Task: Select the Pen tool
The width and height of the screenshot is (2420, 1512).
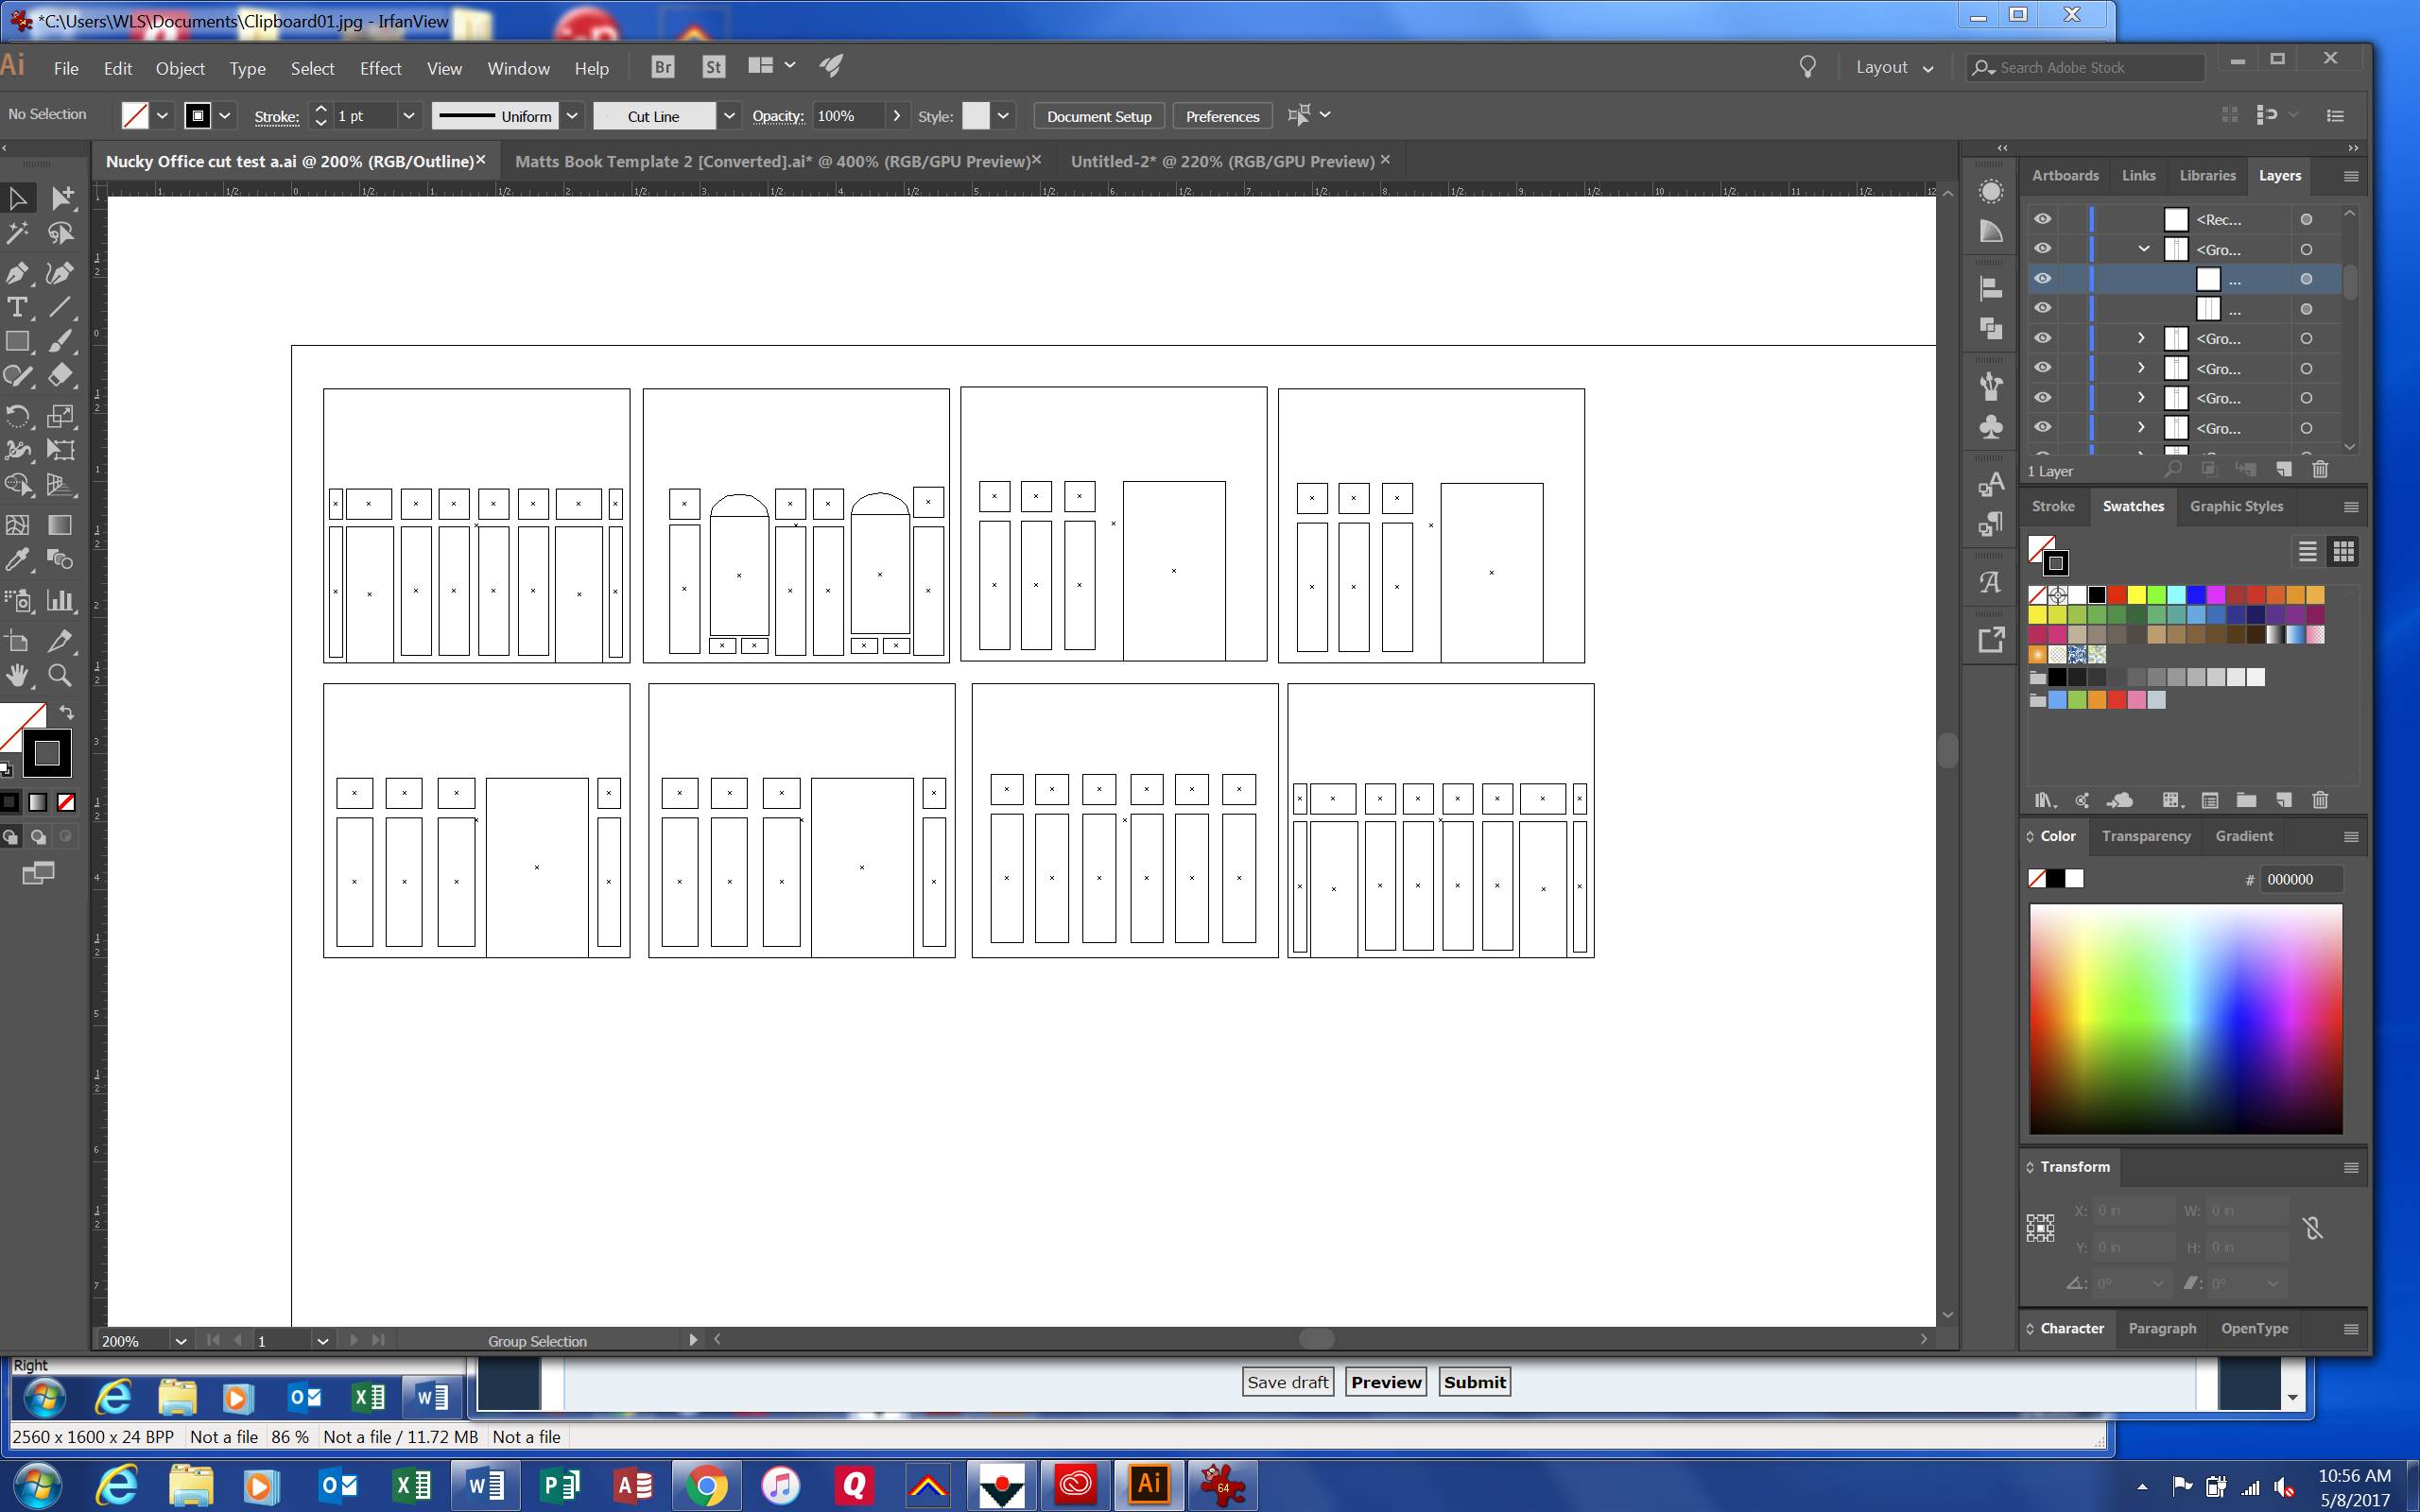Action: [x=17, y=273]
